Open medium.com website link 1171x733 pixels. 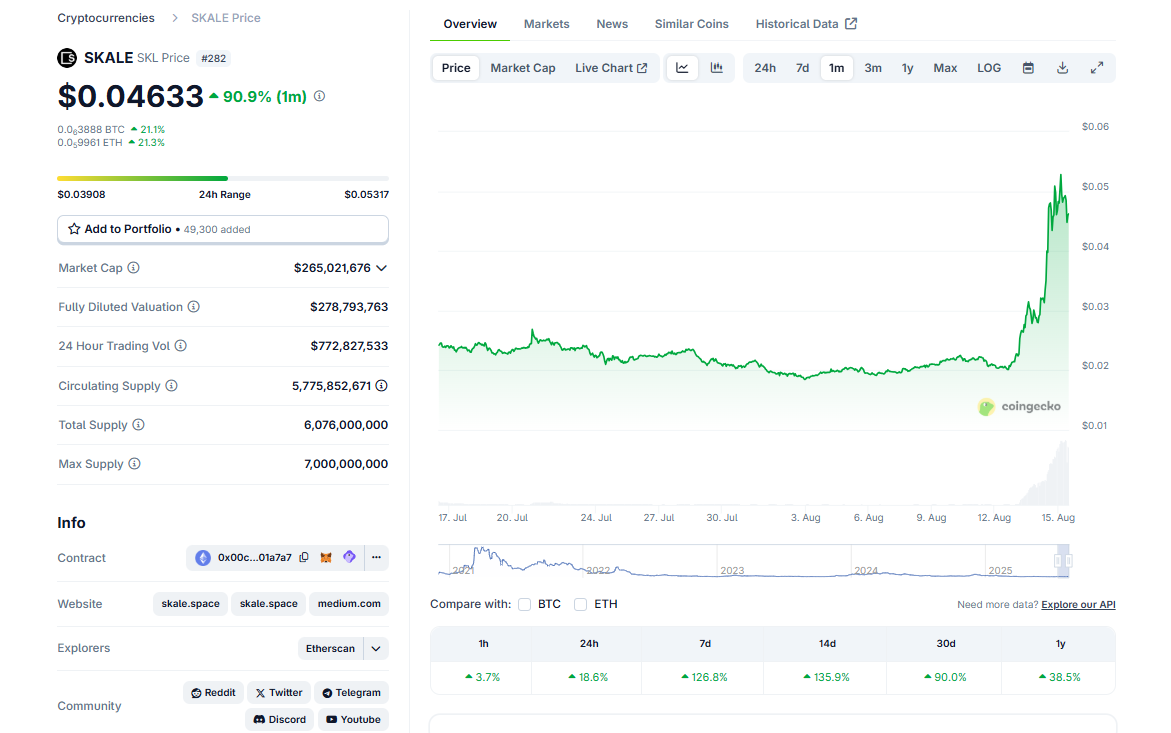pyautogui.click(x=349, y=604)
